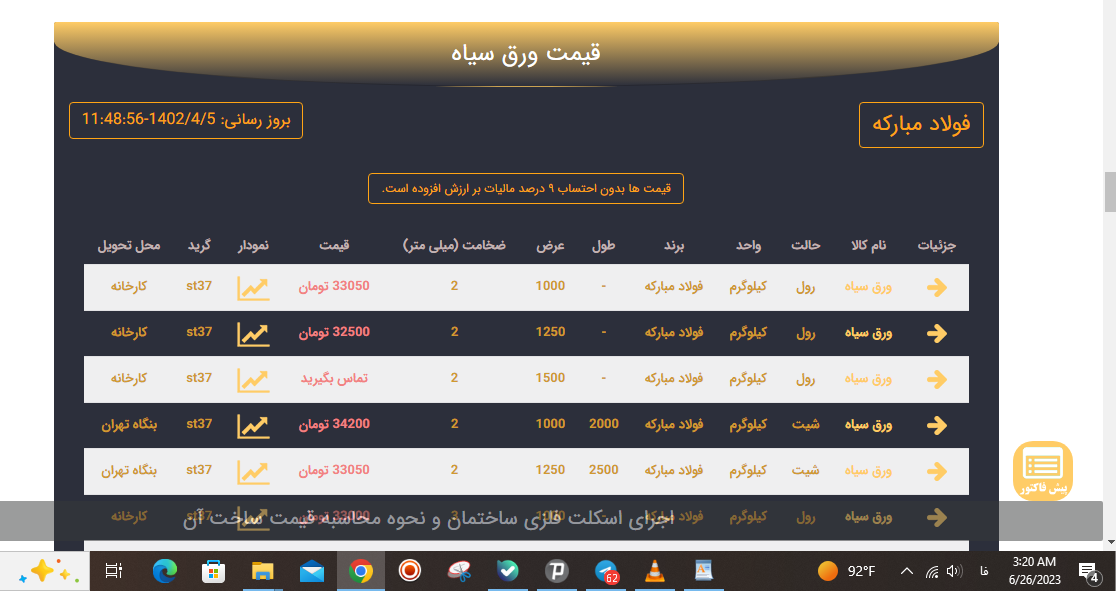Click the details arrow in the first table row
Screen dimensions: 1116x591
(937, 288)
